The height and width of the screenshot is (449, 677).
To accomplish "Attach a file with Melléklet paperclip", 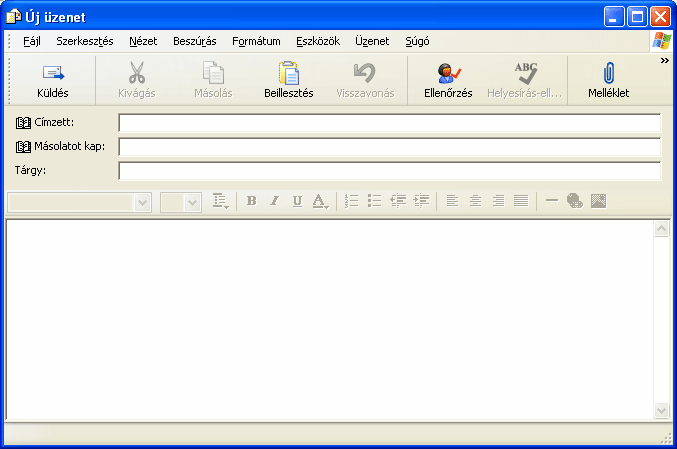I will (x=608, y=73).
